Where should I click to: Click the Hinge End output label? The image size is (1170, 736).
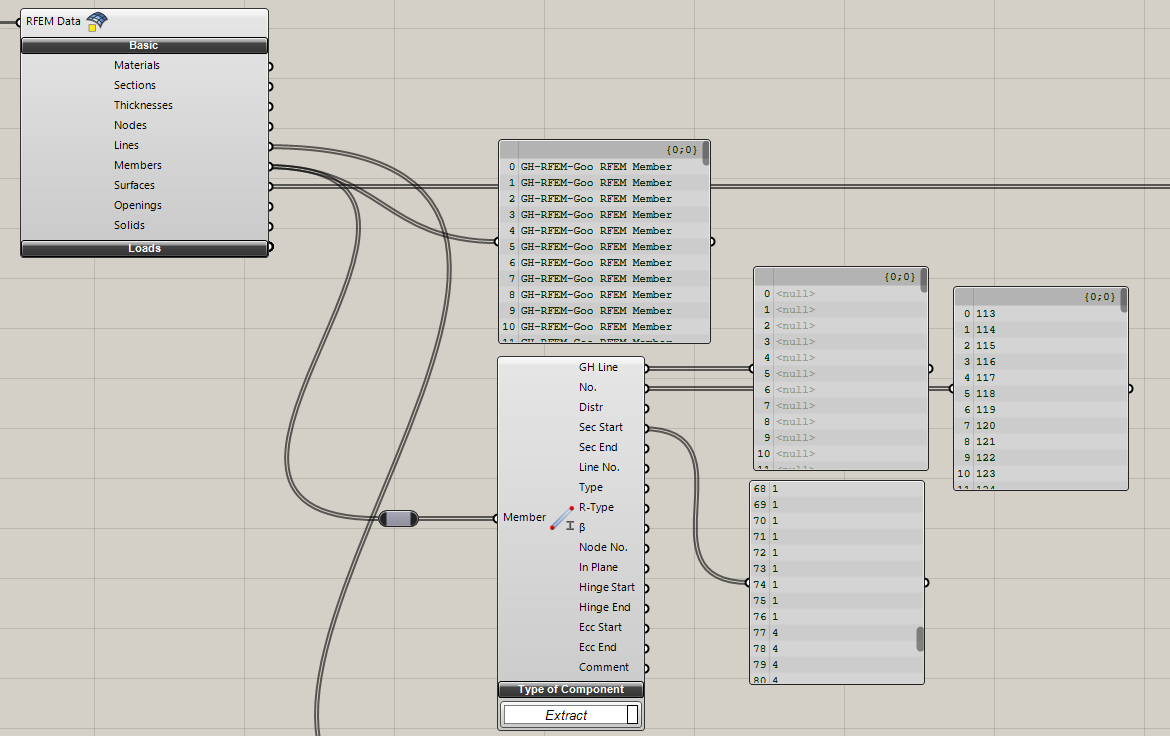coord(604,608)
